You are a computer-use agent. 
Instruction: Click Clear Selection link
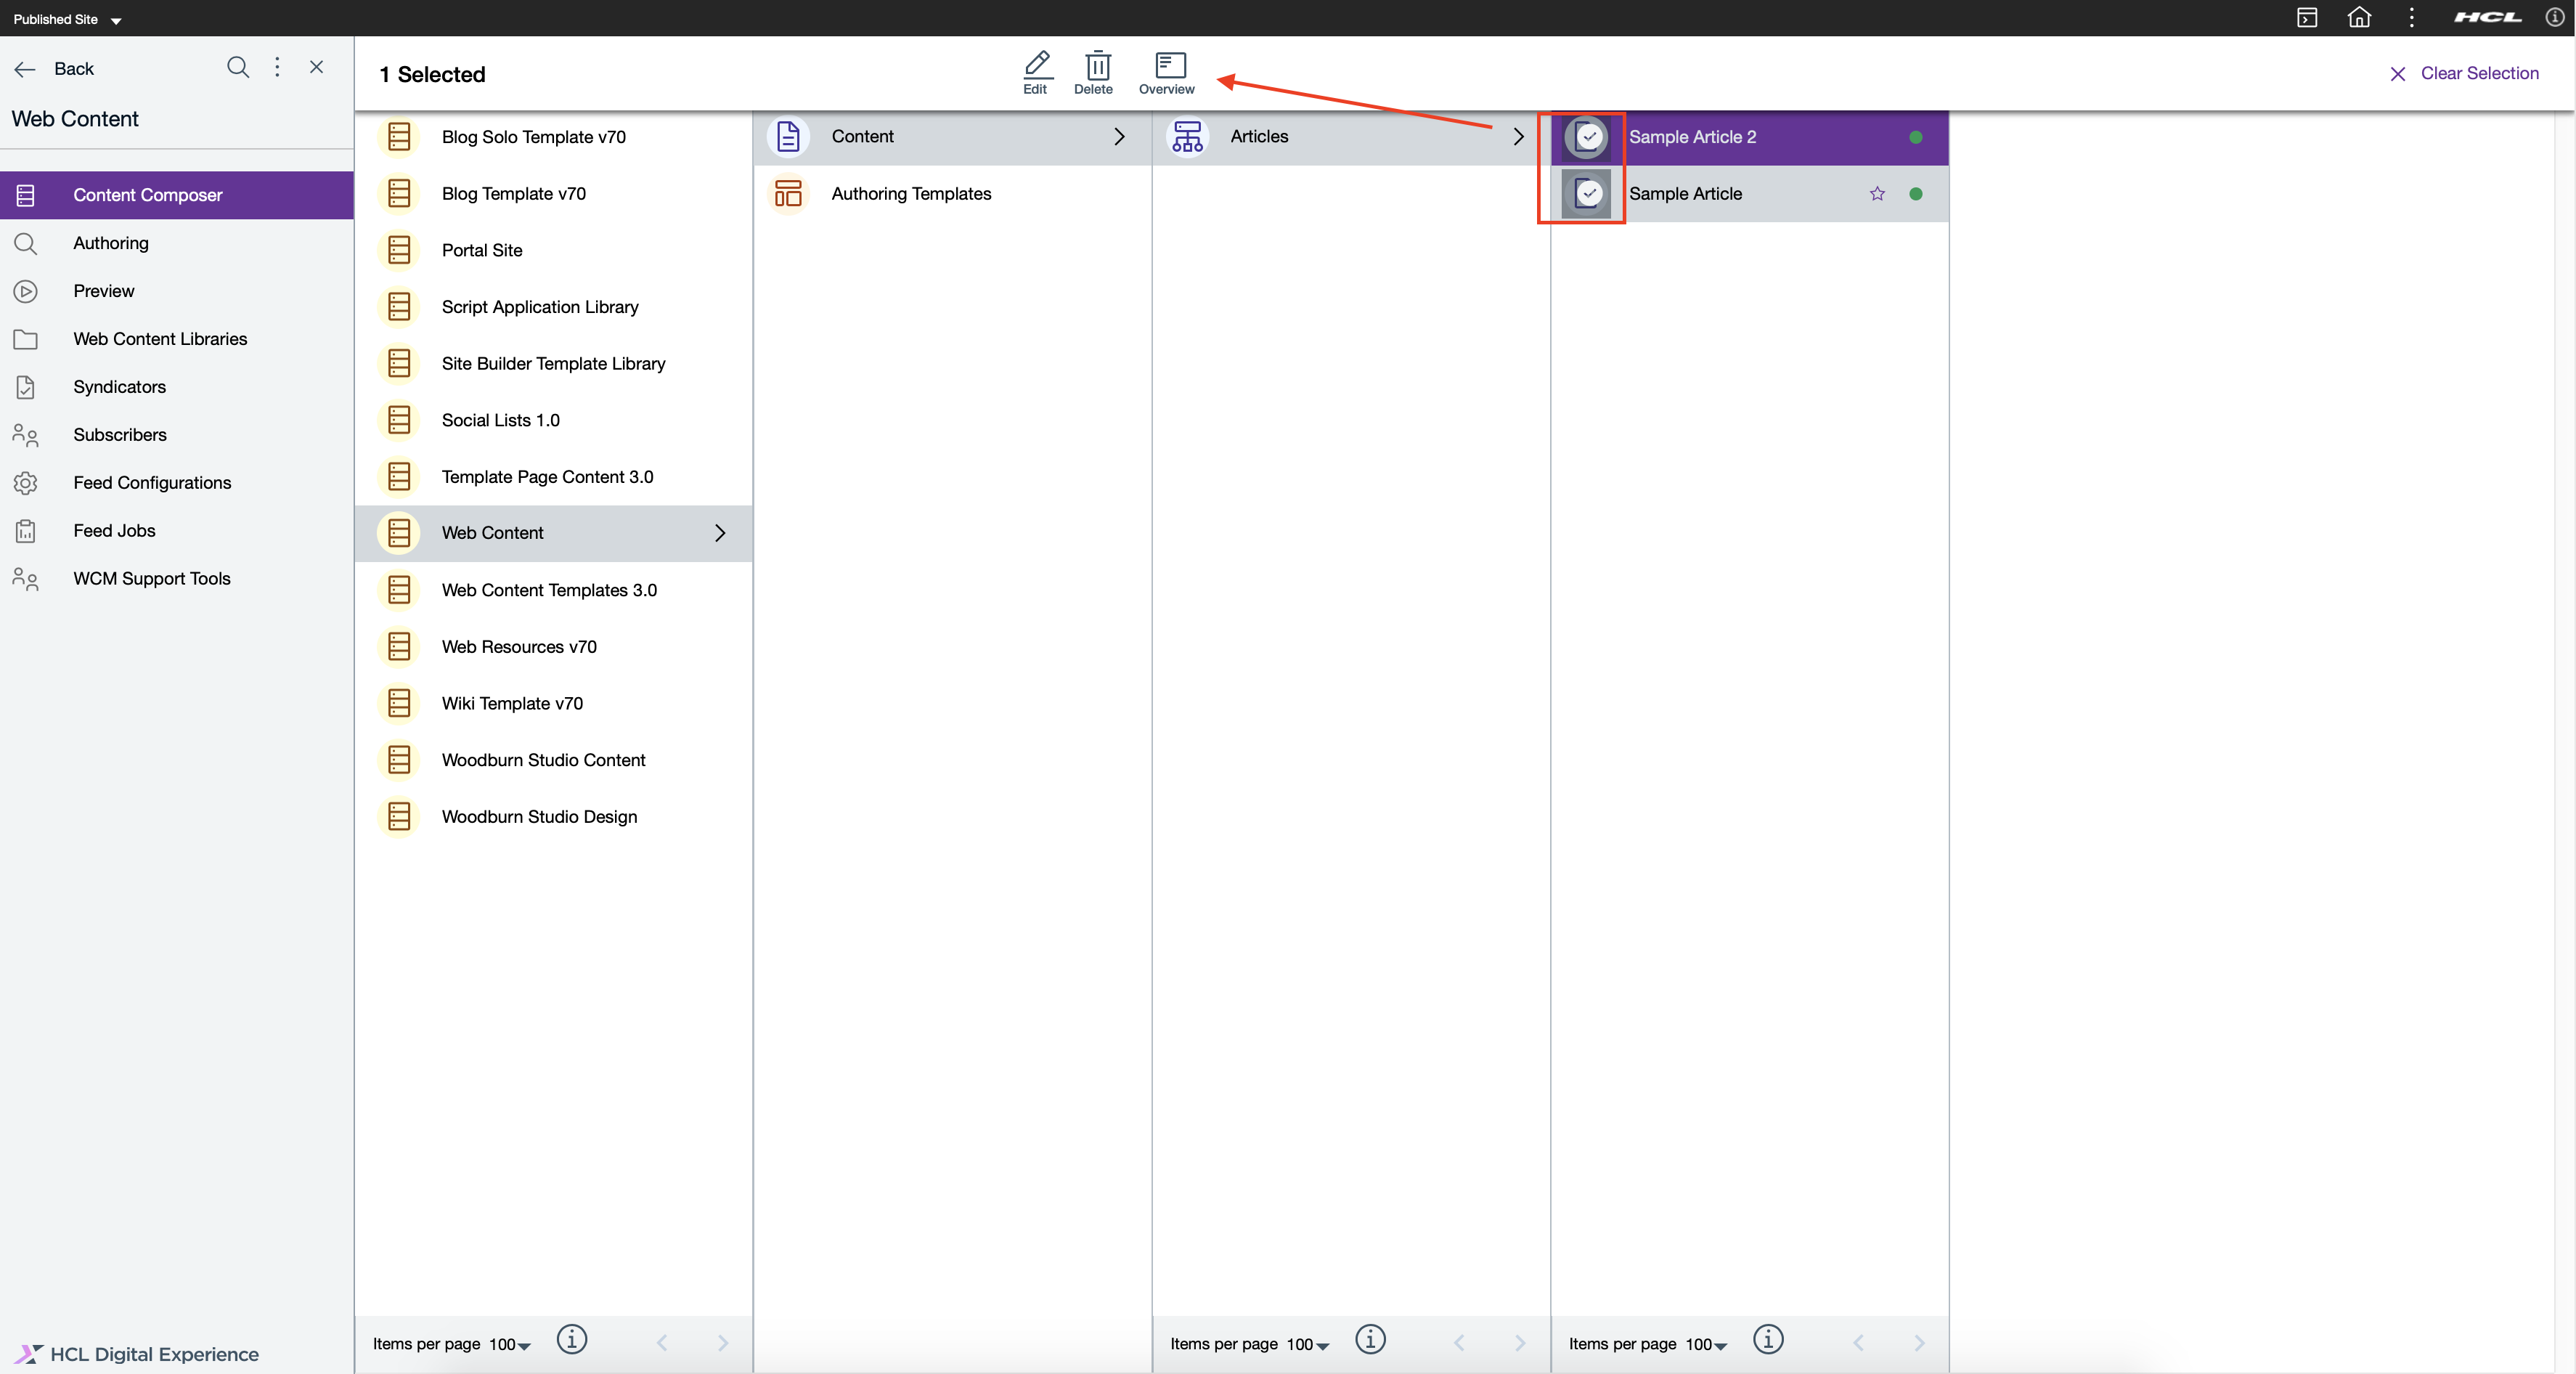click(x=2465, y=73)
